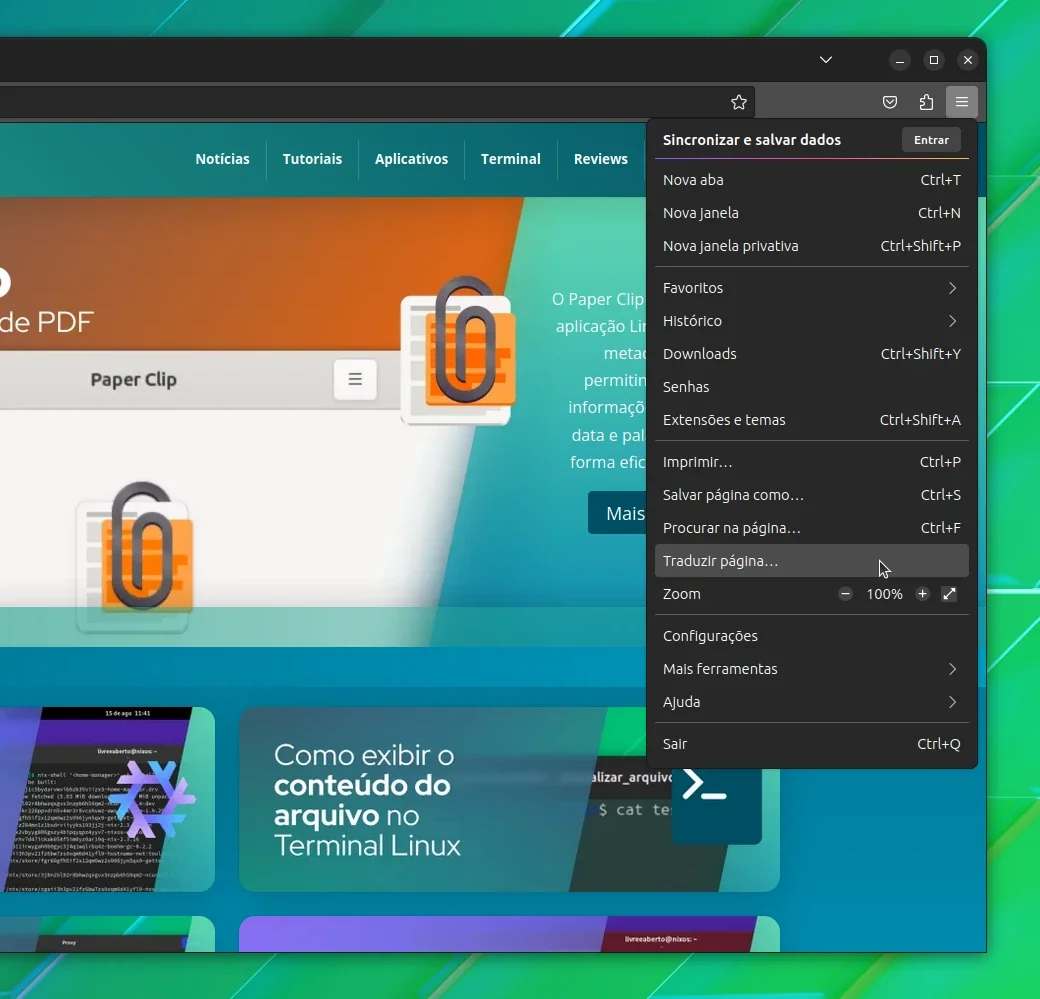Choose Sair to quit Firefox
1040x999 pixels.
[811, 744]
